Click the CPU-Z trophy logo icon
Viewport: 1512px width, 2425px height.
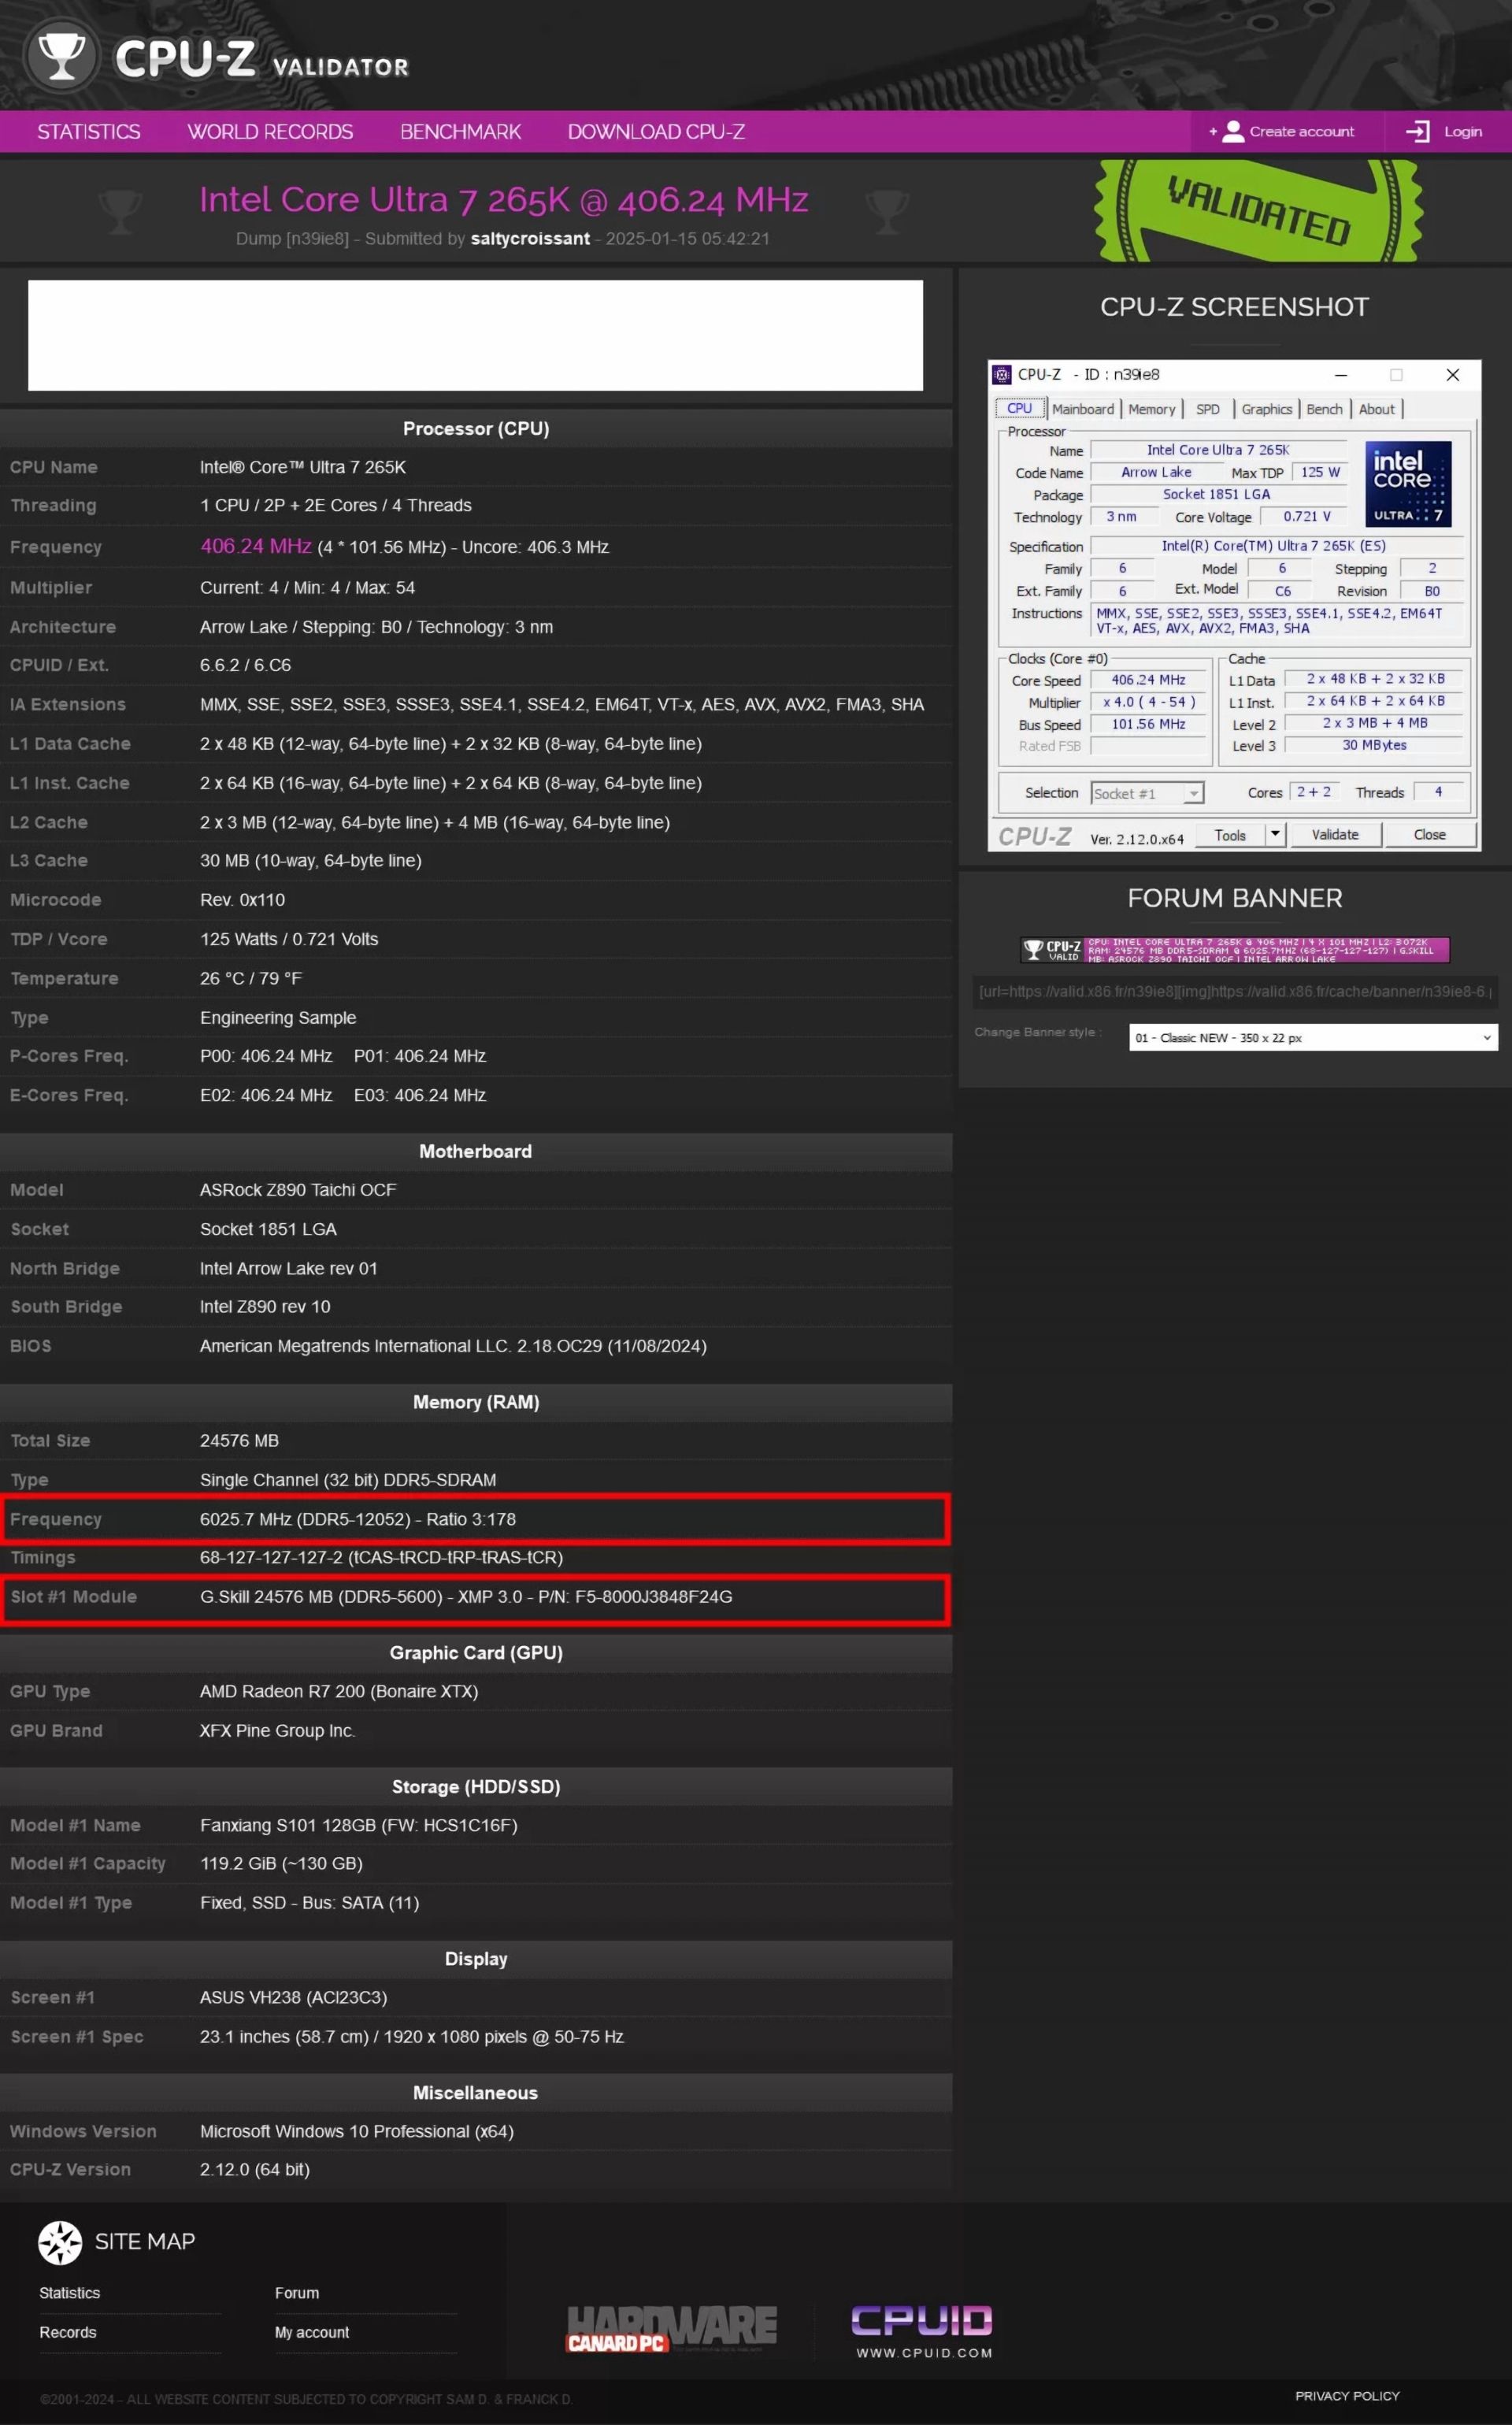62,56
